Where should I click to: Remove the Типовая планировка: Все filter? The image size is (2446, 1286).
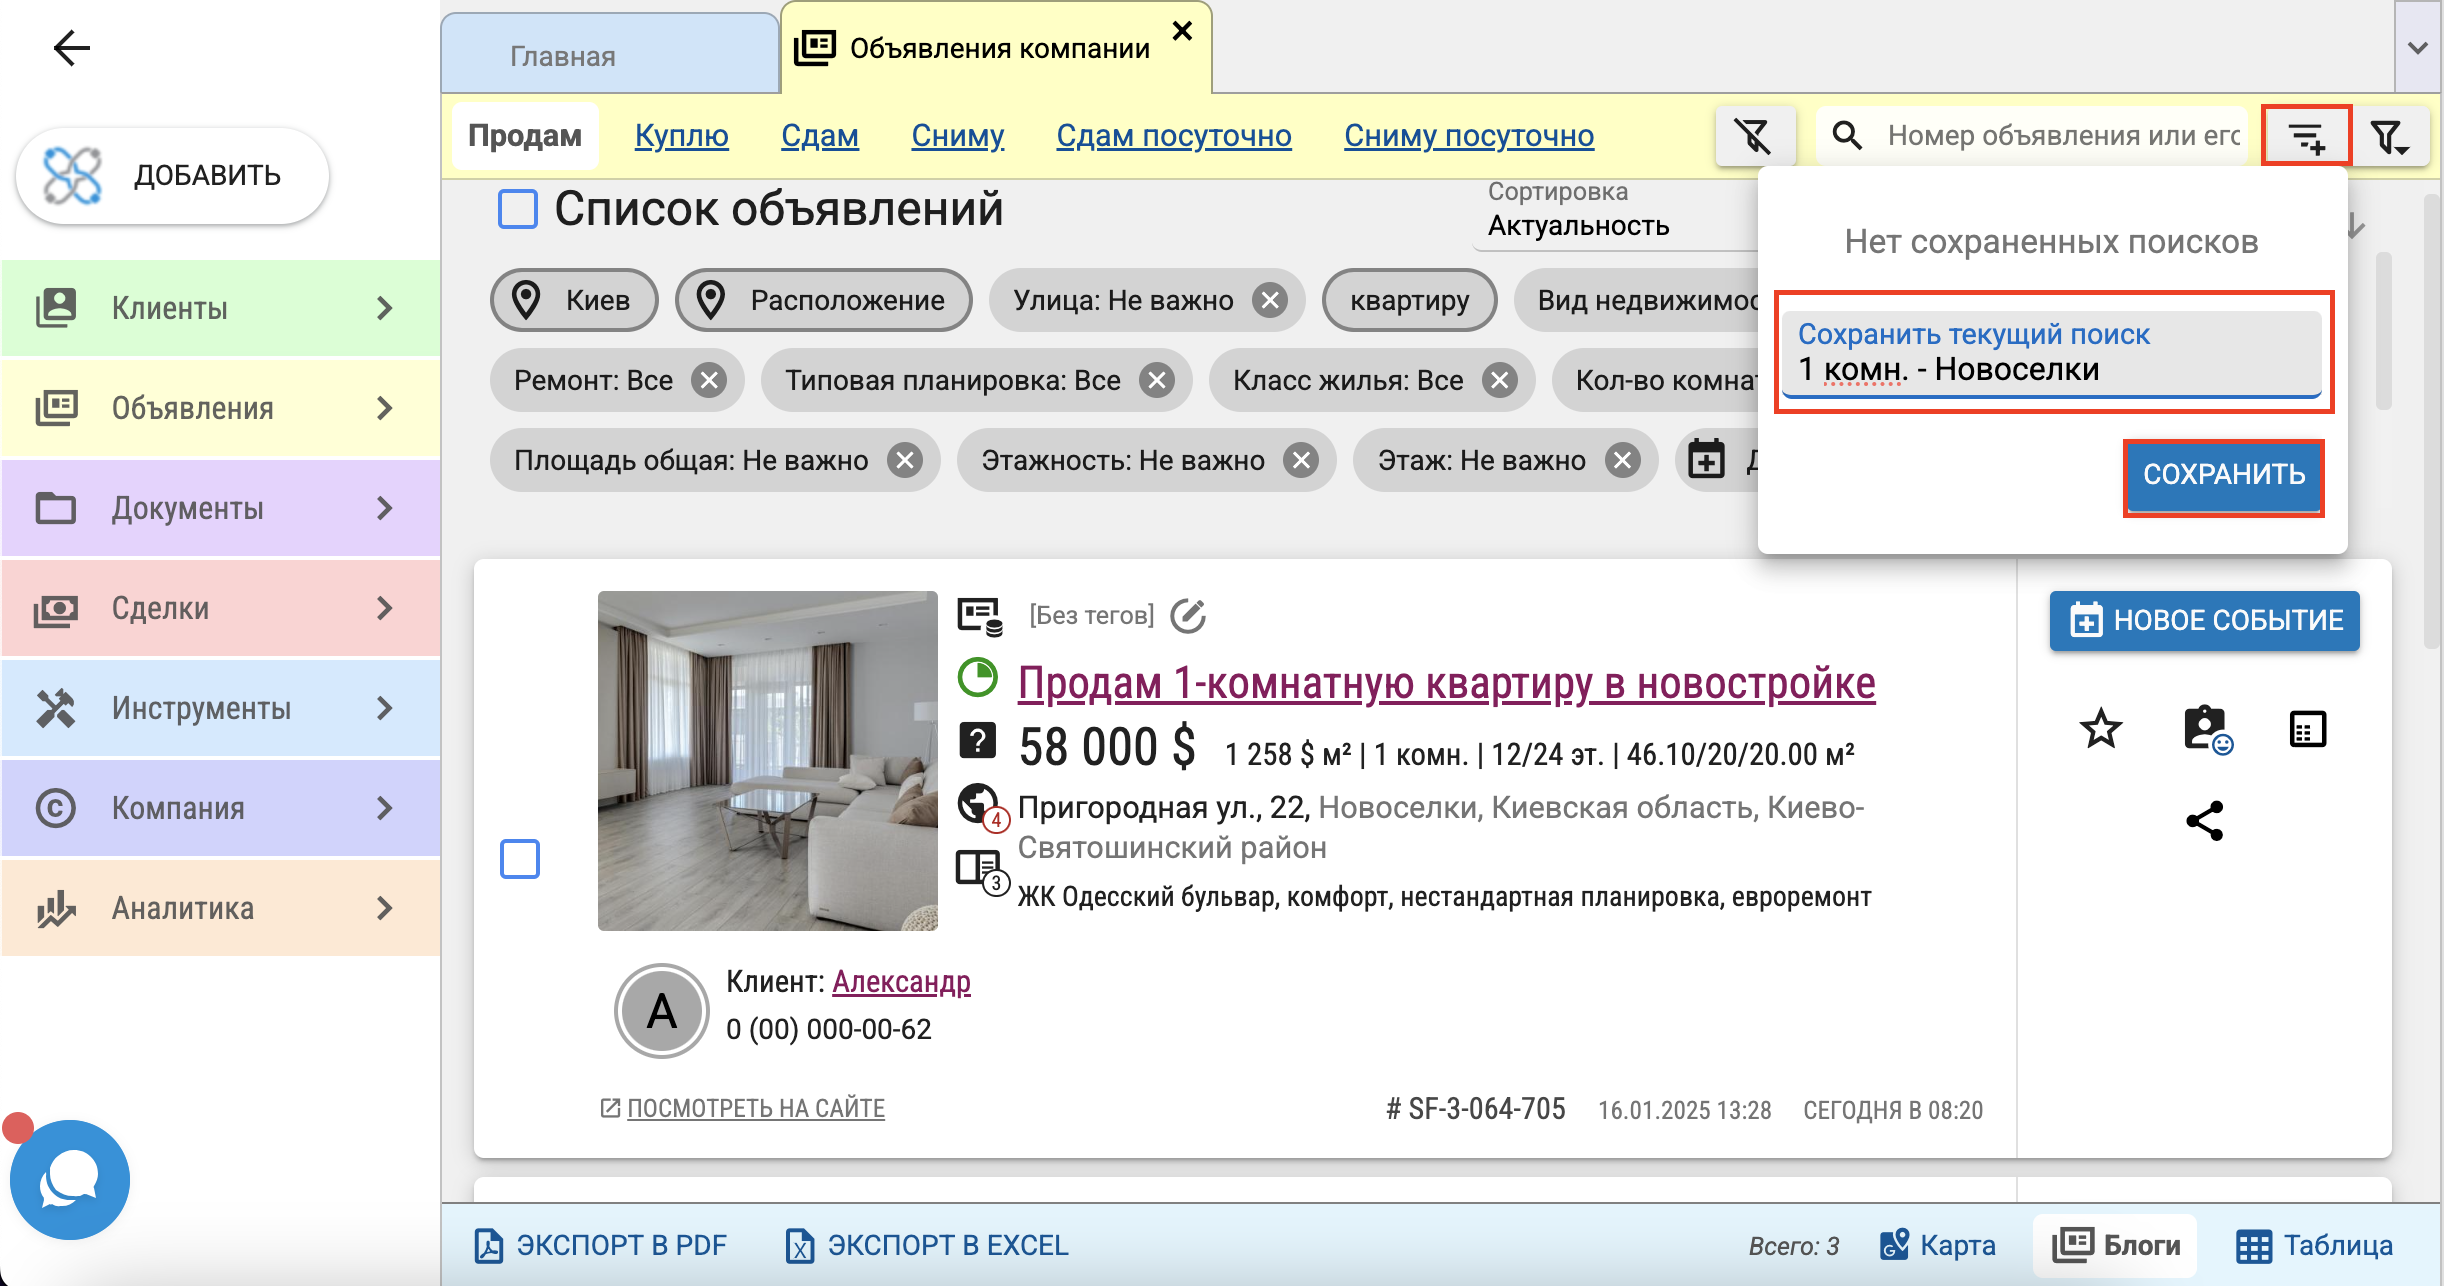click(x=1157, y=380)
